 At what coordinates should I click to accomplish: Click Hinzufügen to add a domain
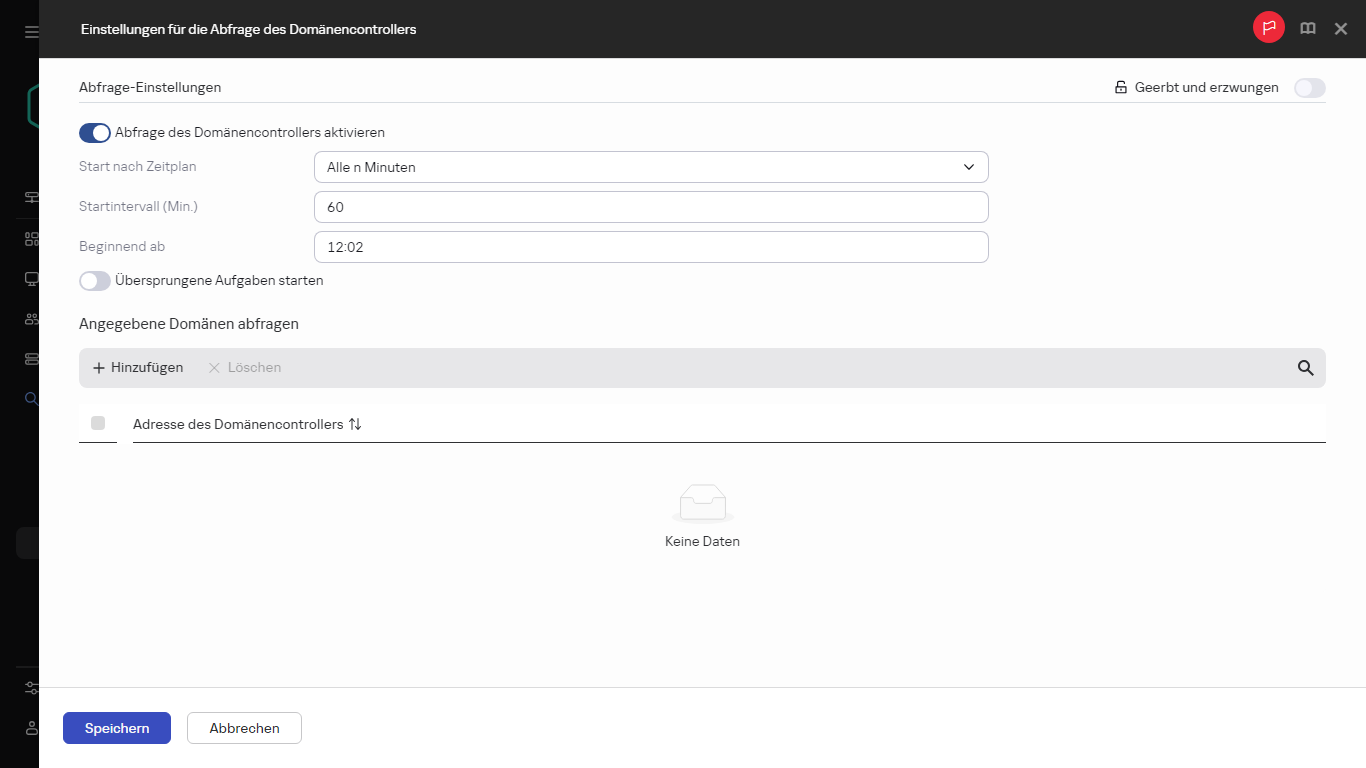pos(138,368)
